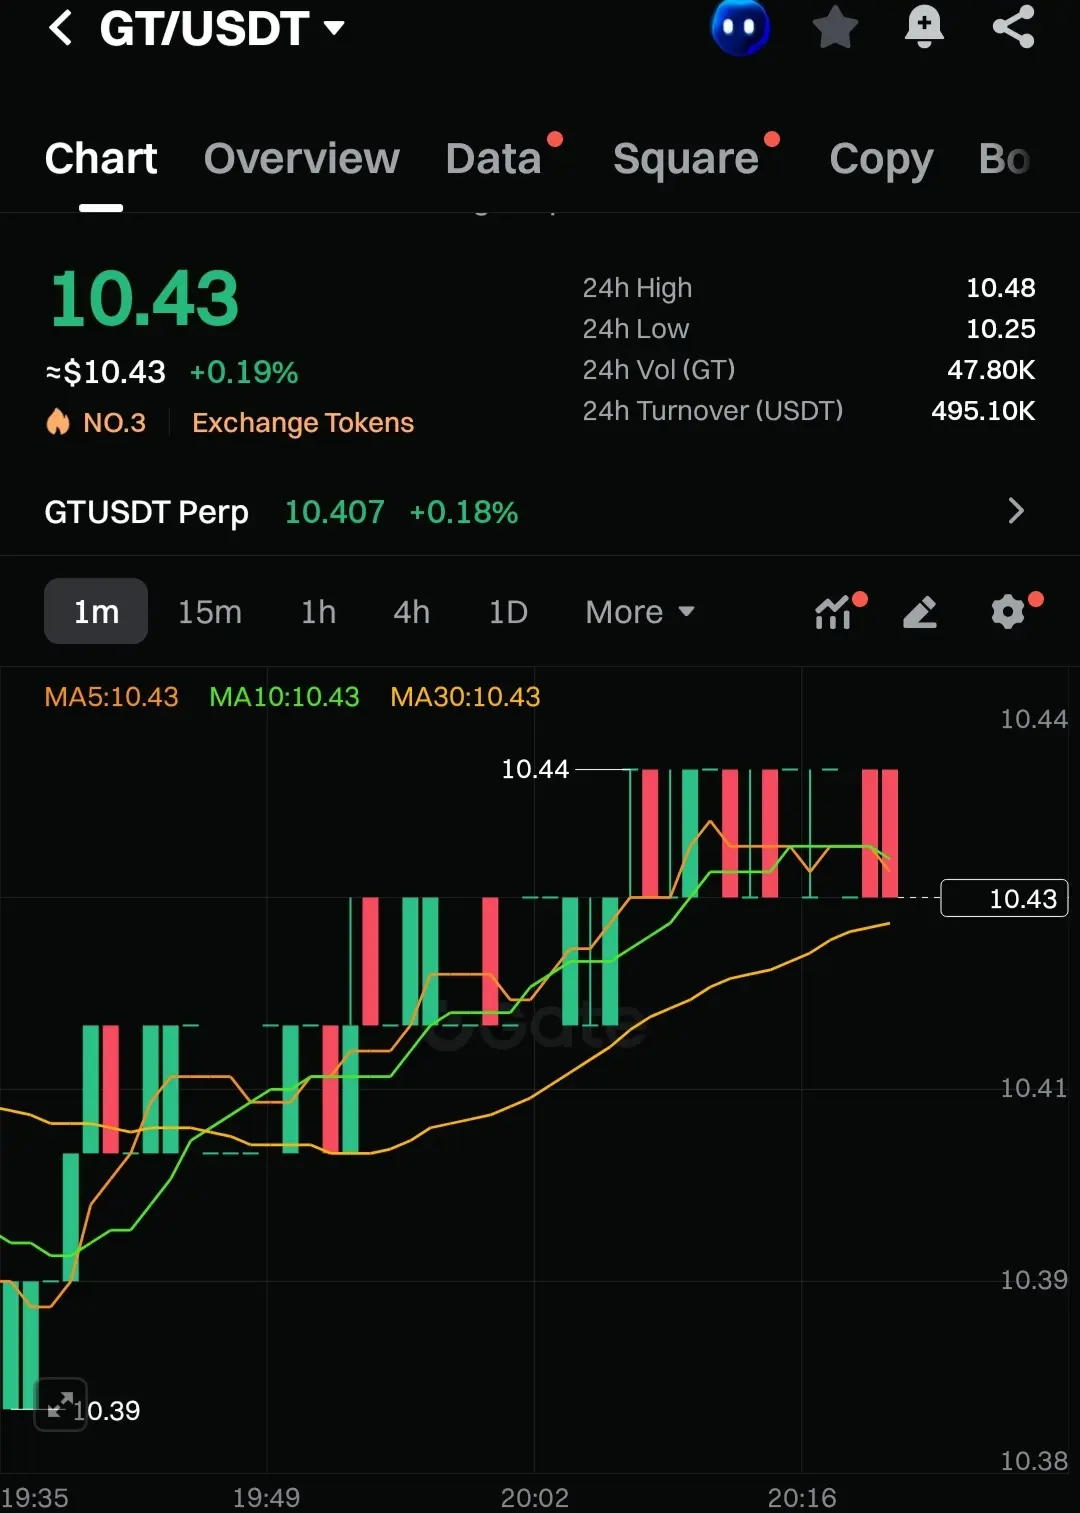Select the 1m timeframe
The height and width of the screenshot is (1513, 1080).
tap(96, 611)
